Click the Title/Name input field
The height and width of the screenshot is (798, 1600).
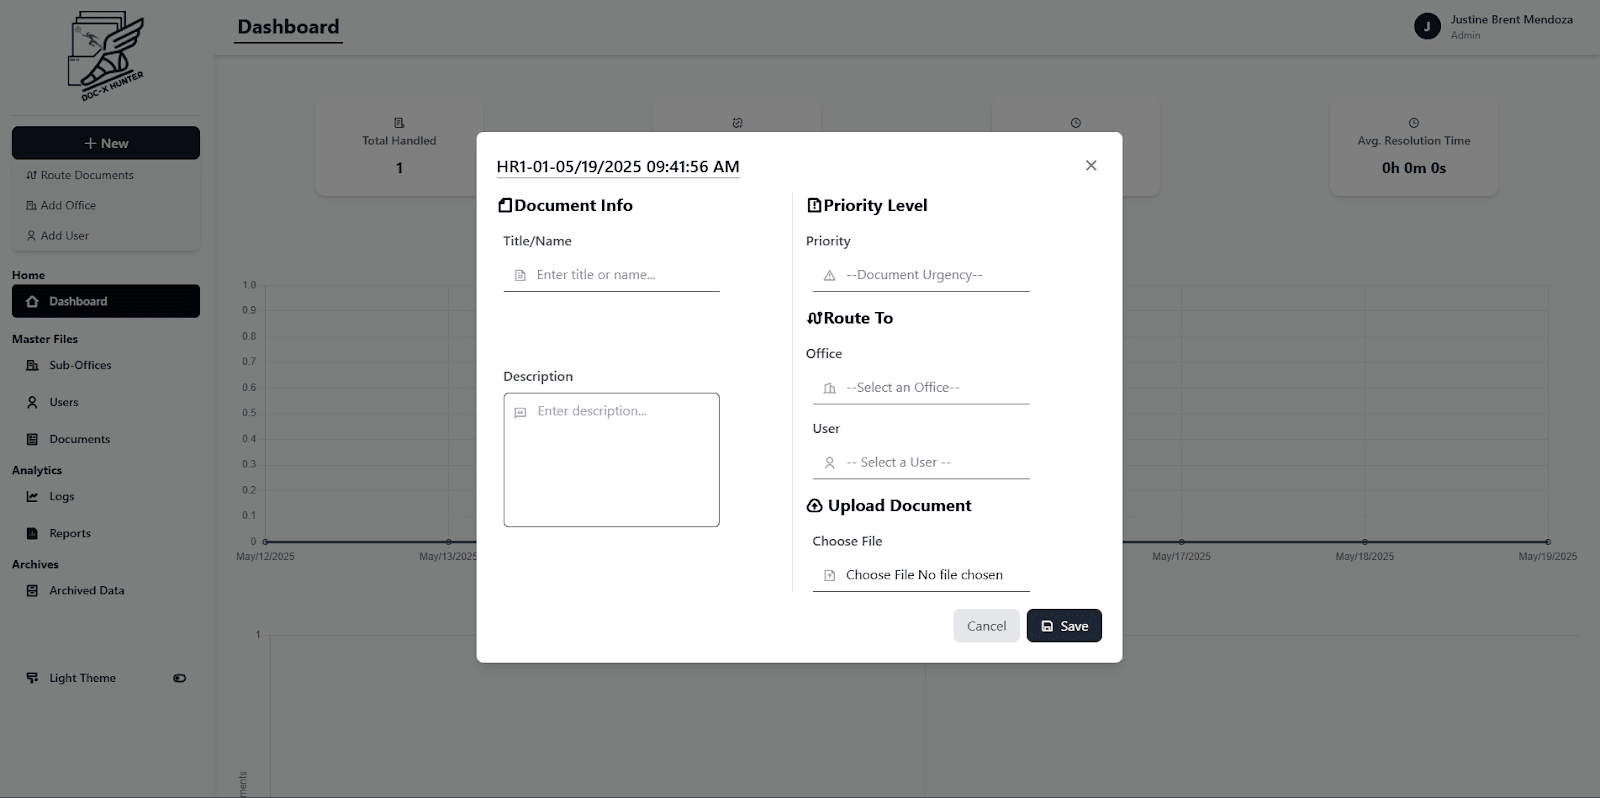(611, 275)
